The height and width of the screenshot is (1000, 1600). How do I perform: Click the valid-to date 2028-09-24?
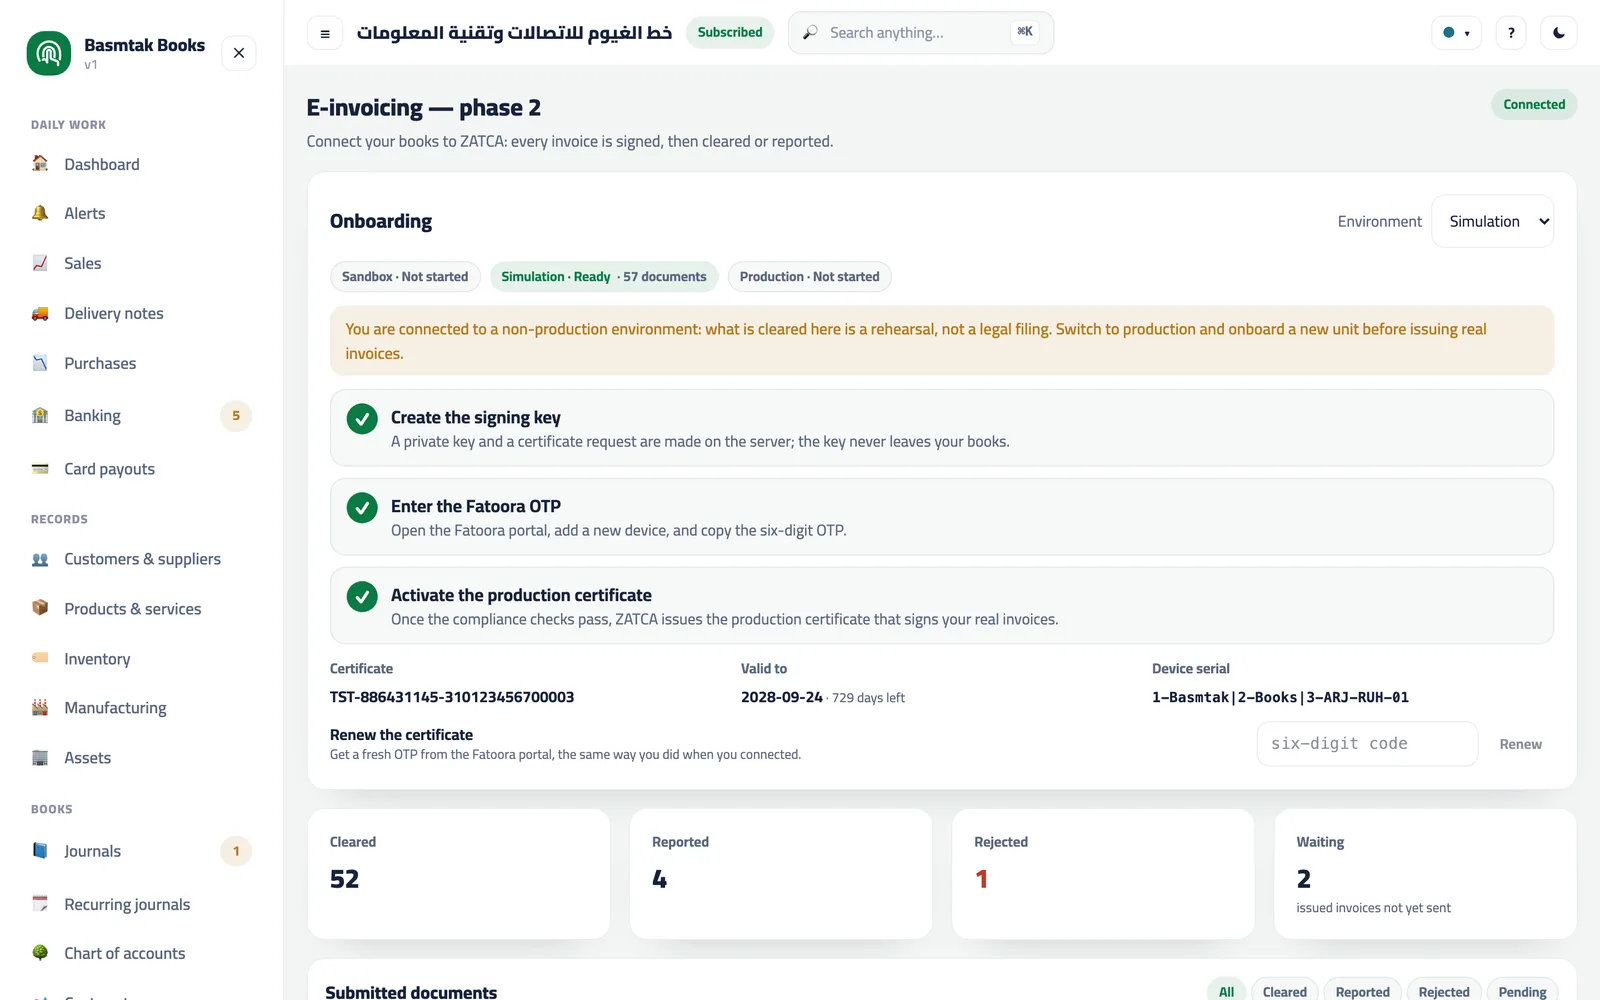point(782,697)
